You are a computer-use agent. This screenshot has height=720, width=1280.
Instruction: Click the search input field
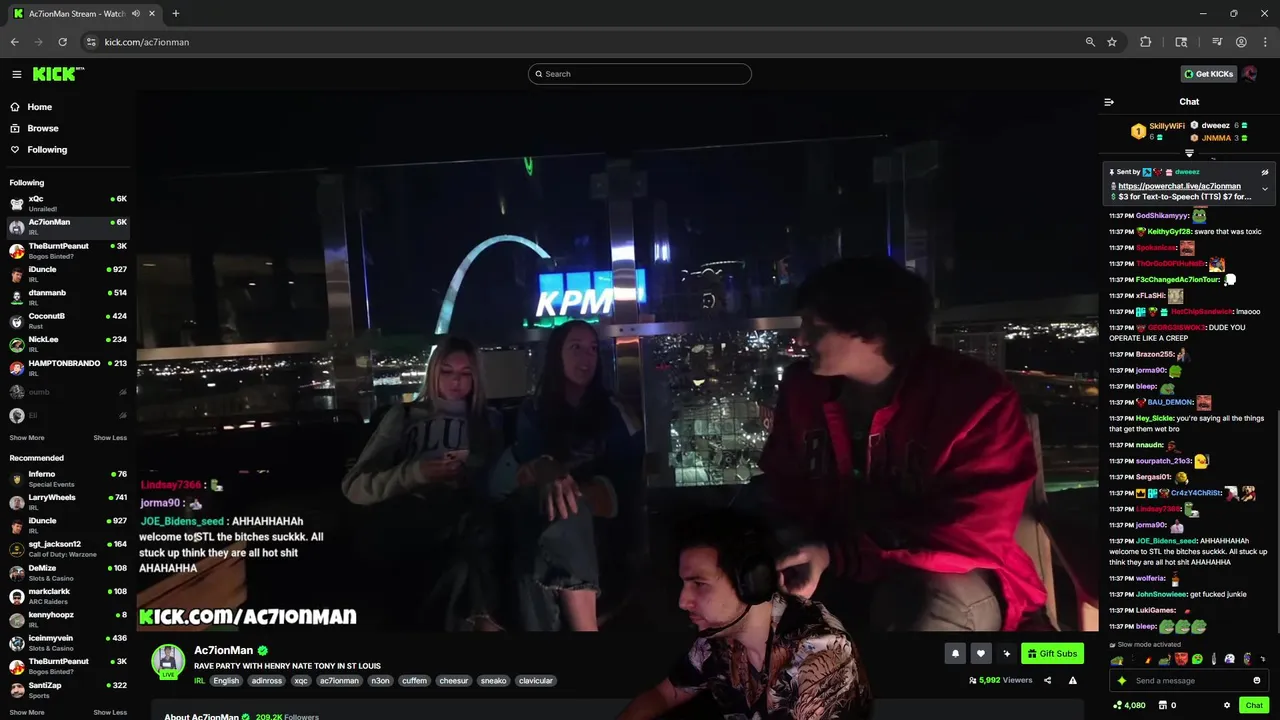tap(640, 74)
